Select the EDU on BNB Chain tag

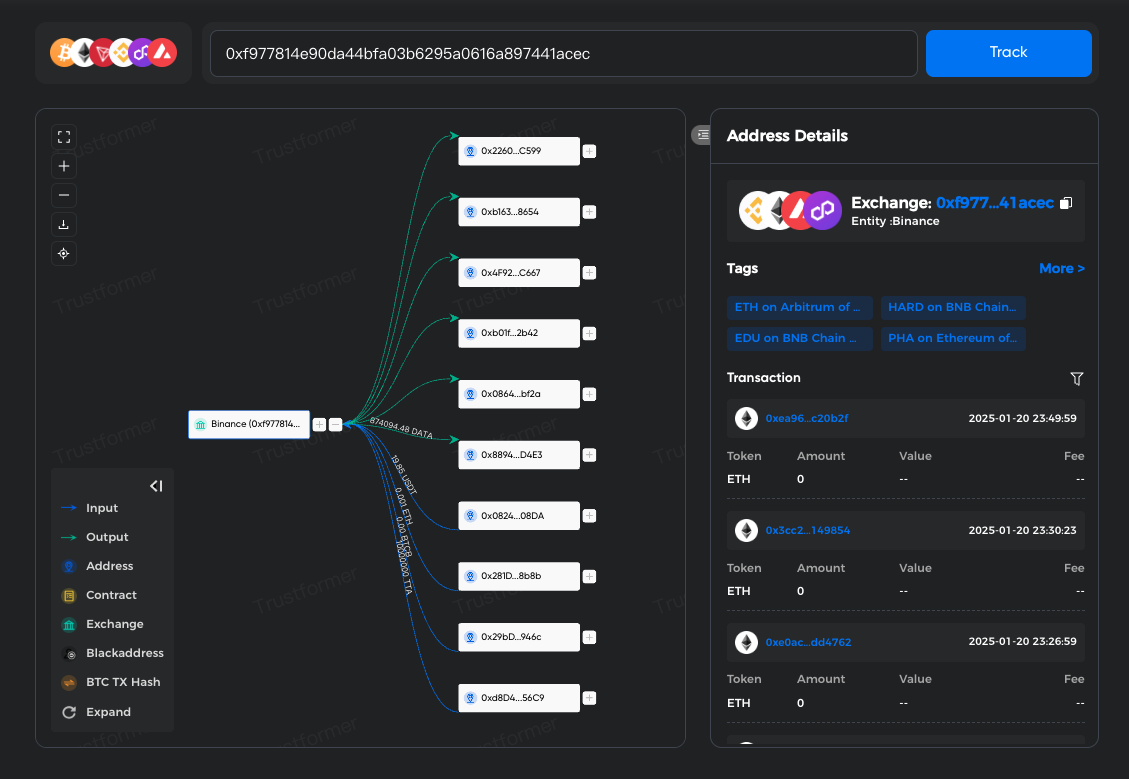[x=799, y=338]
